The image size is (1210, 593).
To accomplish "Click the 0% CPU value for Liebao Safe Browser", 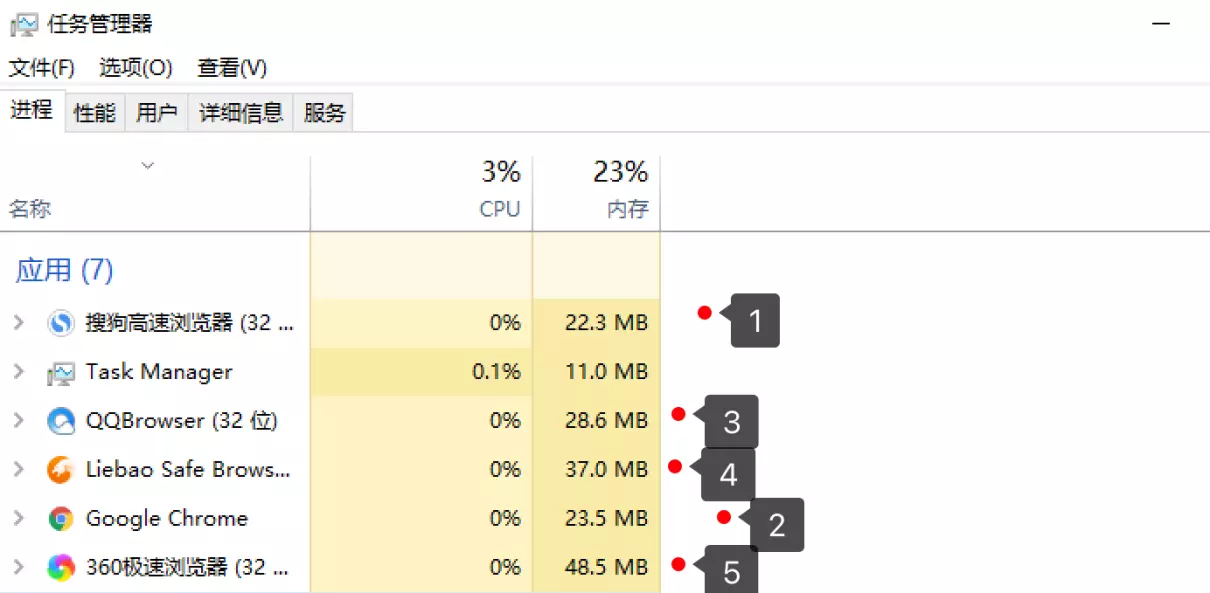I will [505, 470].
